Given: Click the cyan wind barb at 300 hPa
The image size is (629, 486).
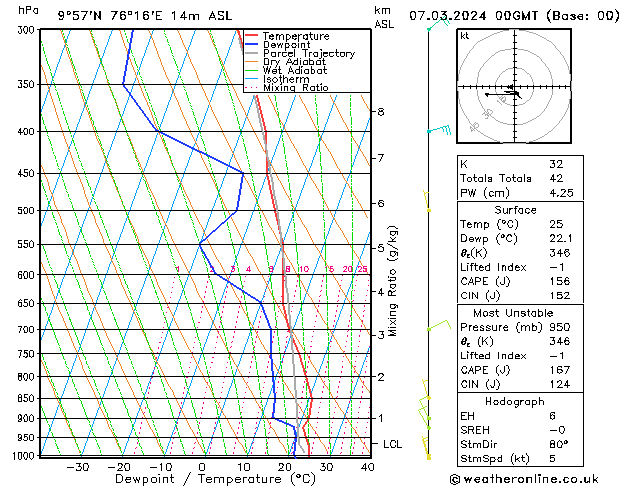Looking at the screenshot, I should click(436, 27).
